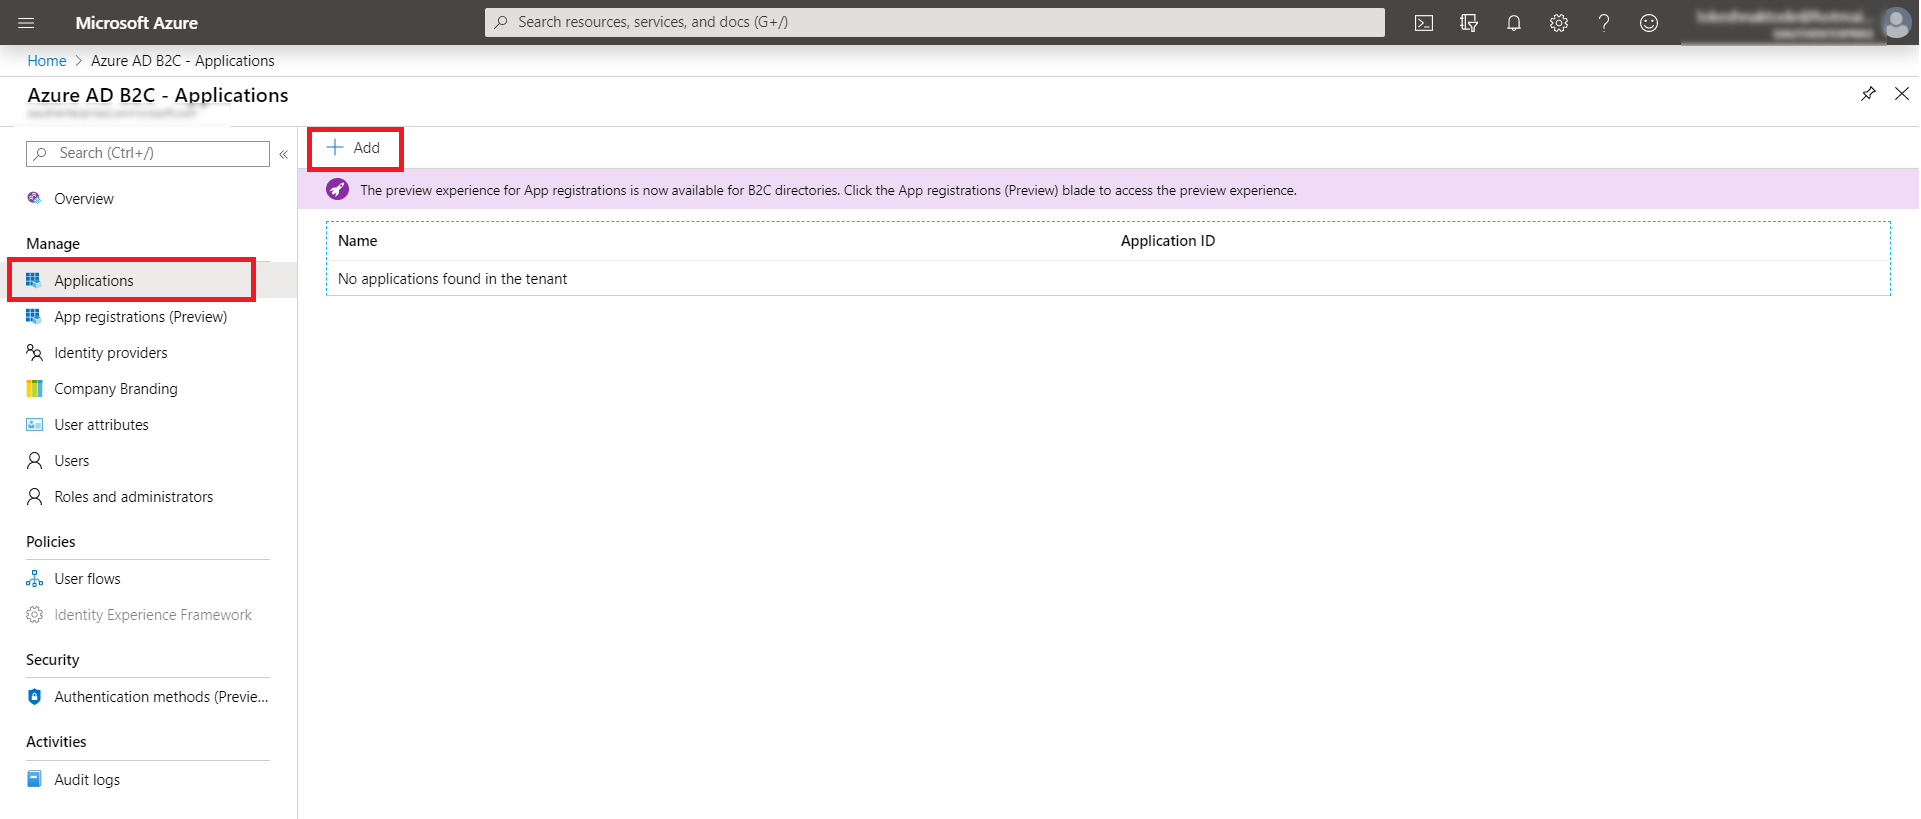
Task: Click the Policies section heading
Action: (51, 542)
